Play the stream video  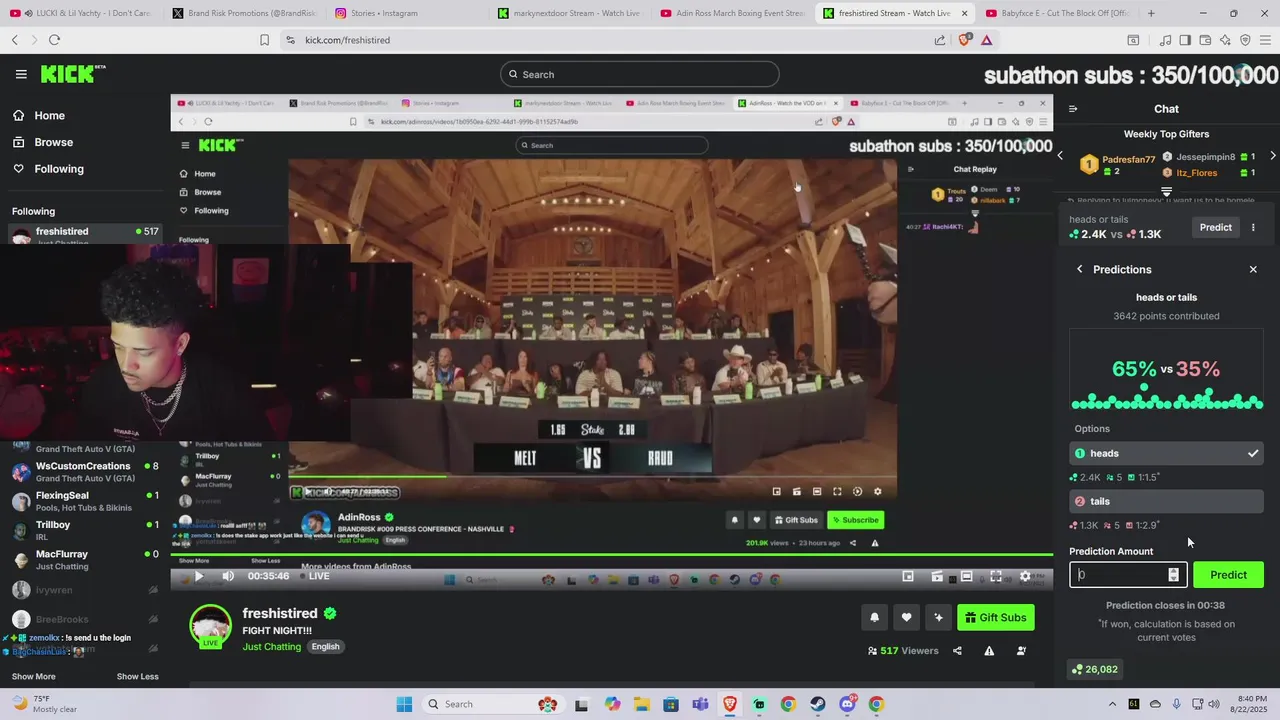198,576
